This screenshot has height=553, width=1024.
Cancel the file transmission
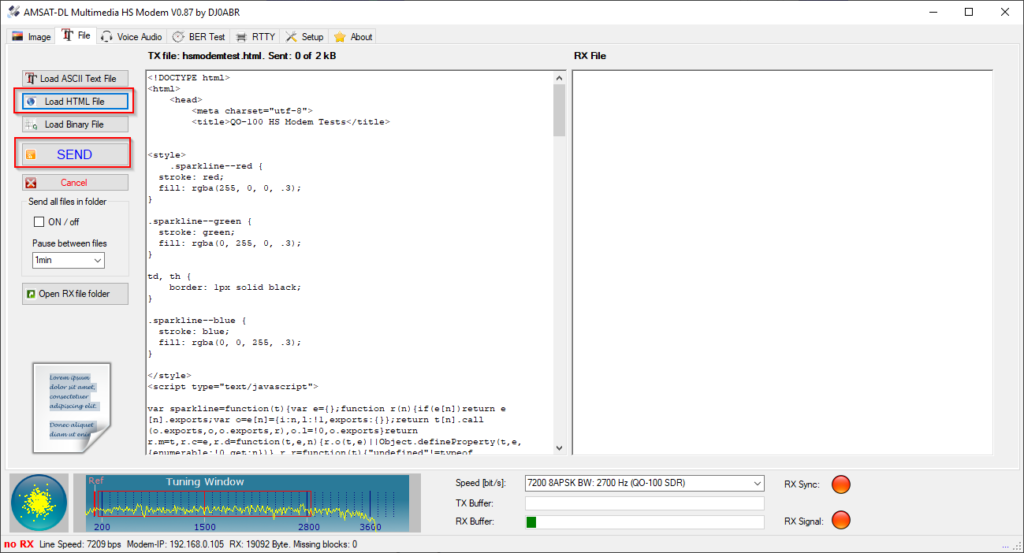[x=75, y=183]
